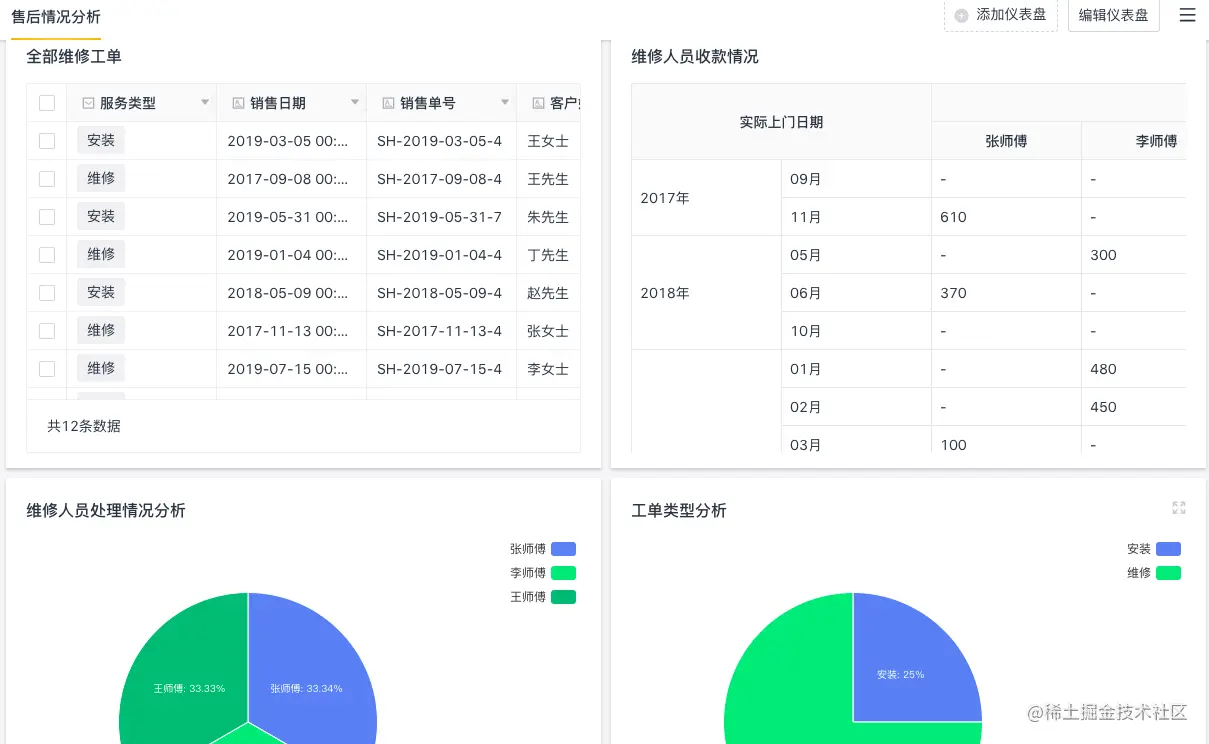Click customer name 王女士
The width and height of the screenshot is (1209, 744).
coord(548,141)
